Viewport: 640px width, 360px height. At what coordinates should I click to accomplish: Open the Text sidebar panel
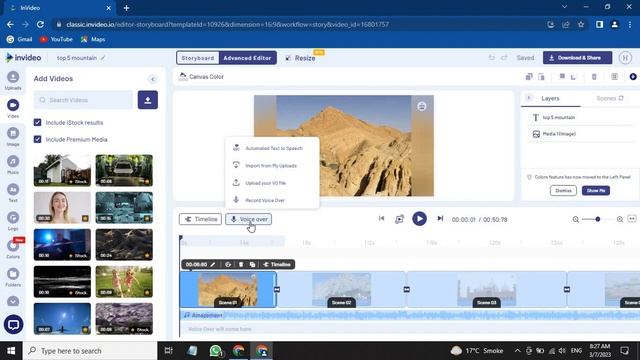13,193
